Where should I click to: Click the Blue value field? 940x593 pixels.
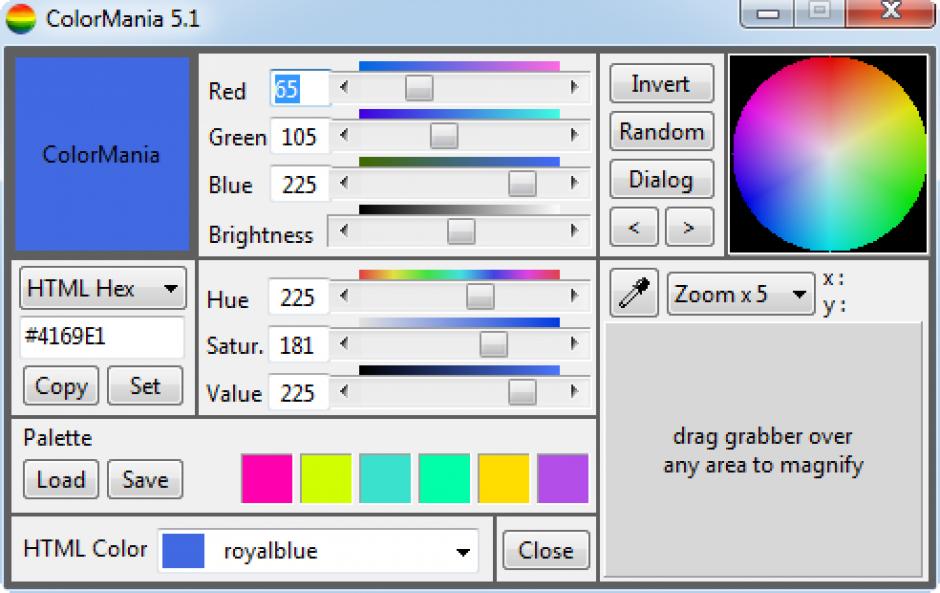300,184
